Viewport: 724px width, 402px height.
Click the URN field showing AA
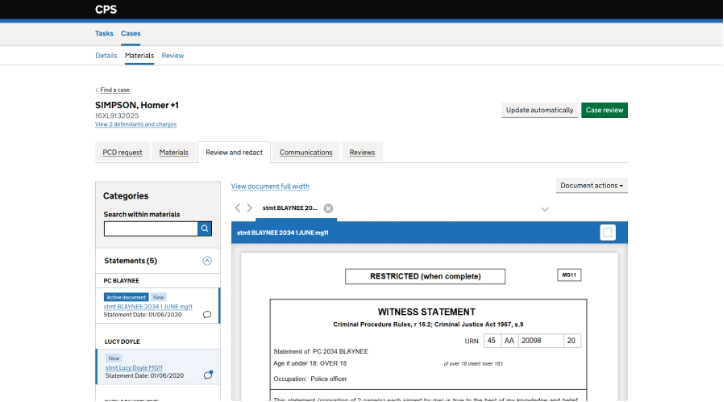click(509, 341)
